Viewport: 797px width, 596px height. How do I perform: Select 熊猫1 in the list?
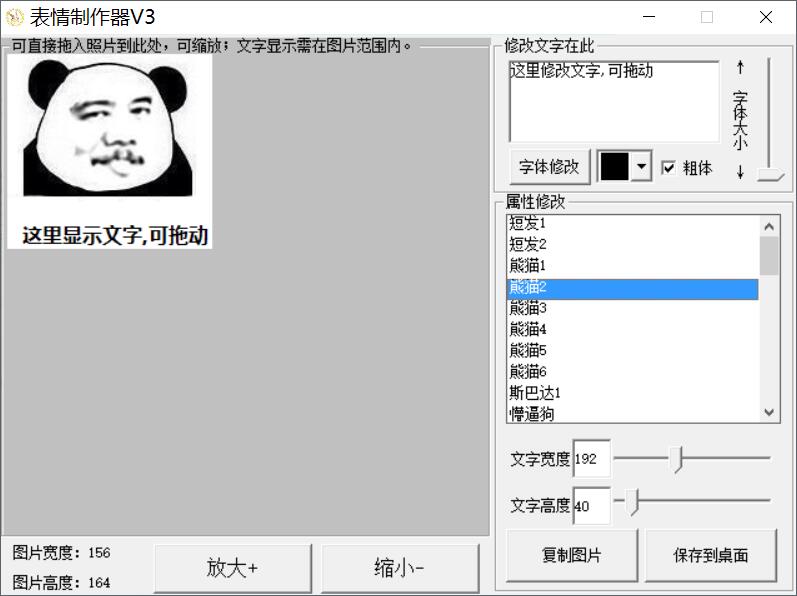pos(632,266)
